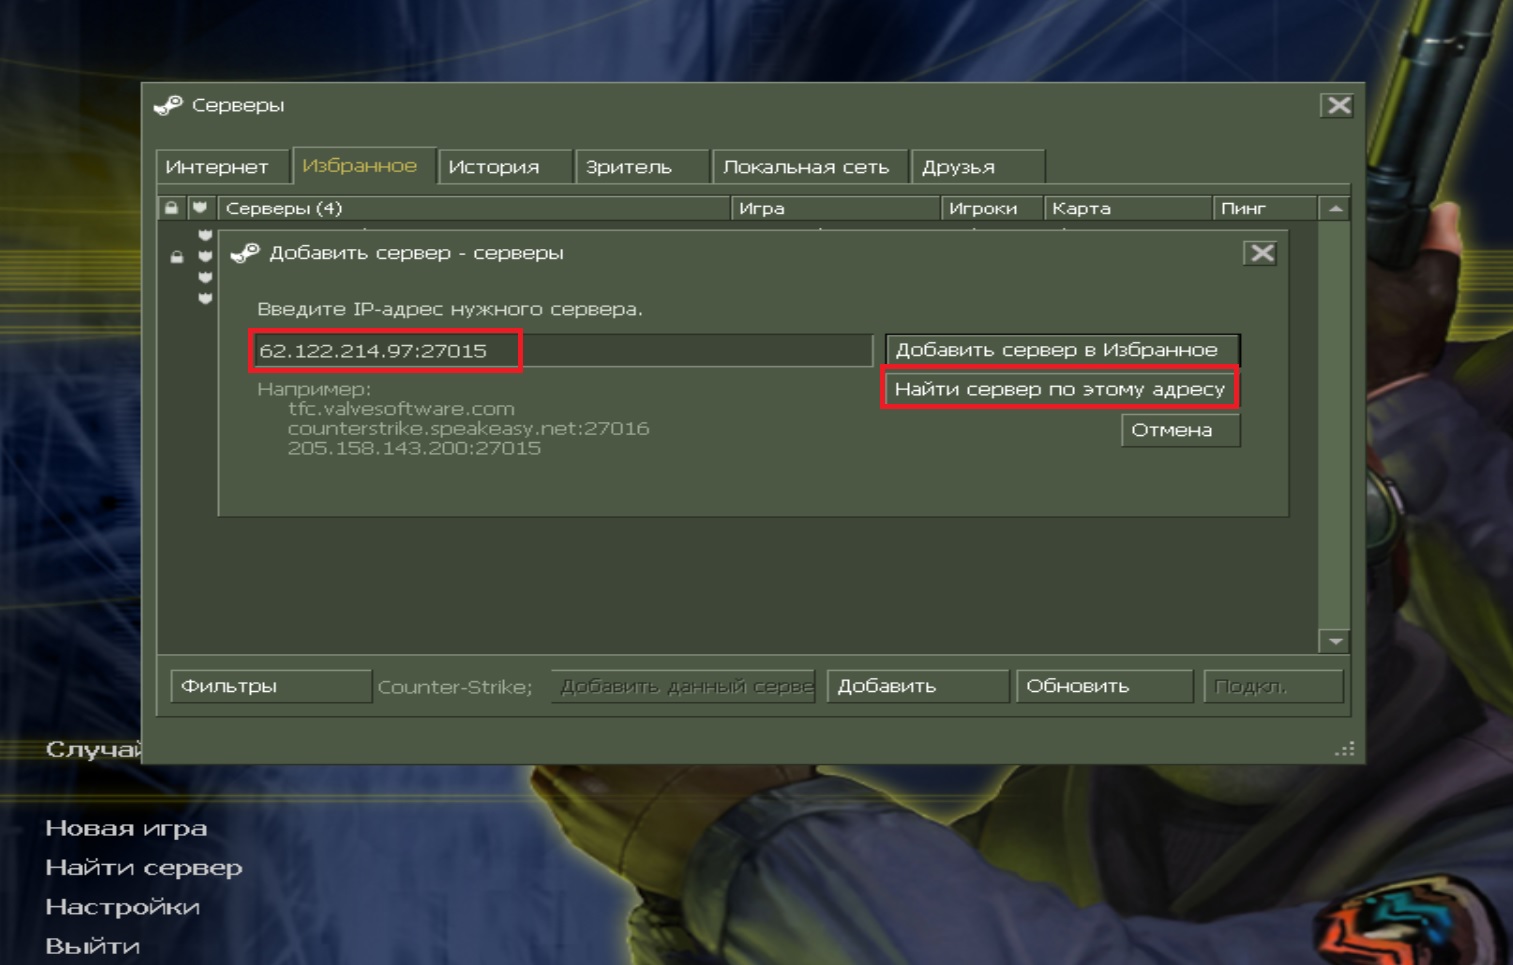
Task: Open the Фильтры panel
Action: (x=271, y=686)
